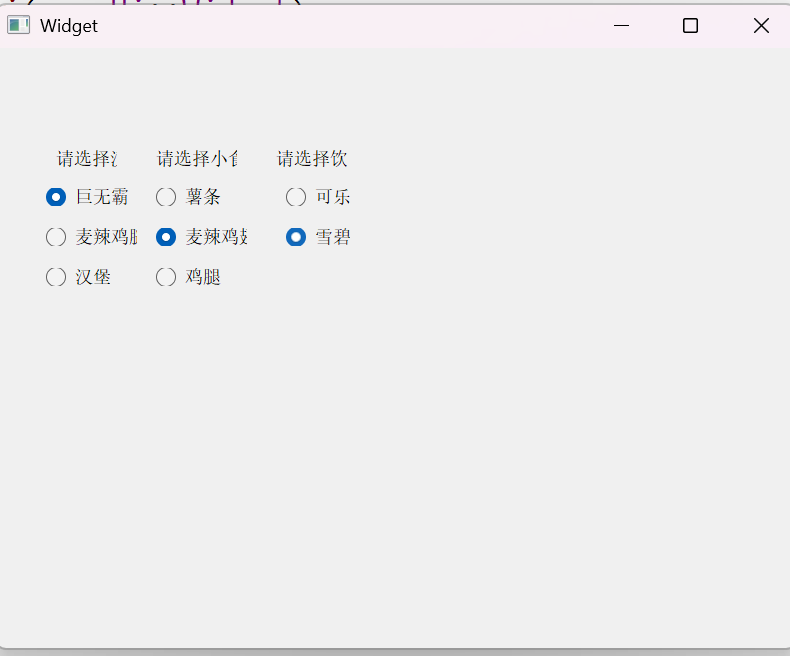
Task: Click the 请选择饮 group heading
Action: [312, 159]
